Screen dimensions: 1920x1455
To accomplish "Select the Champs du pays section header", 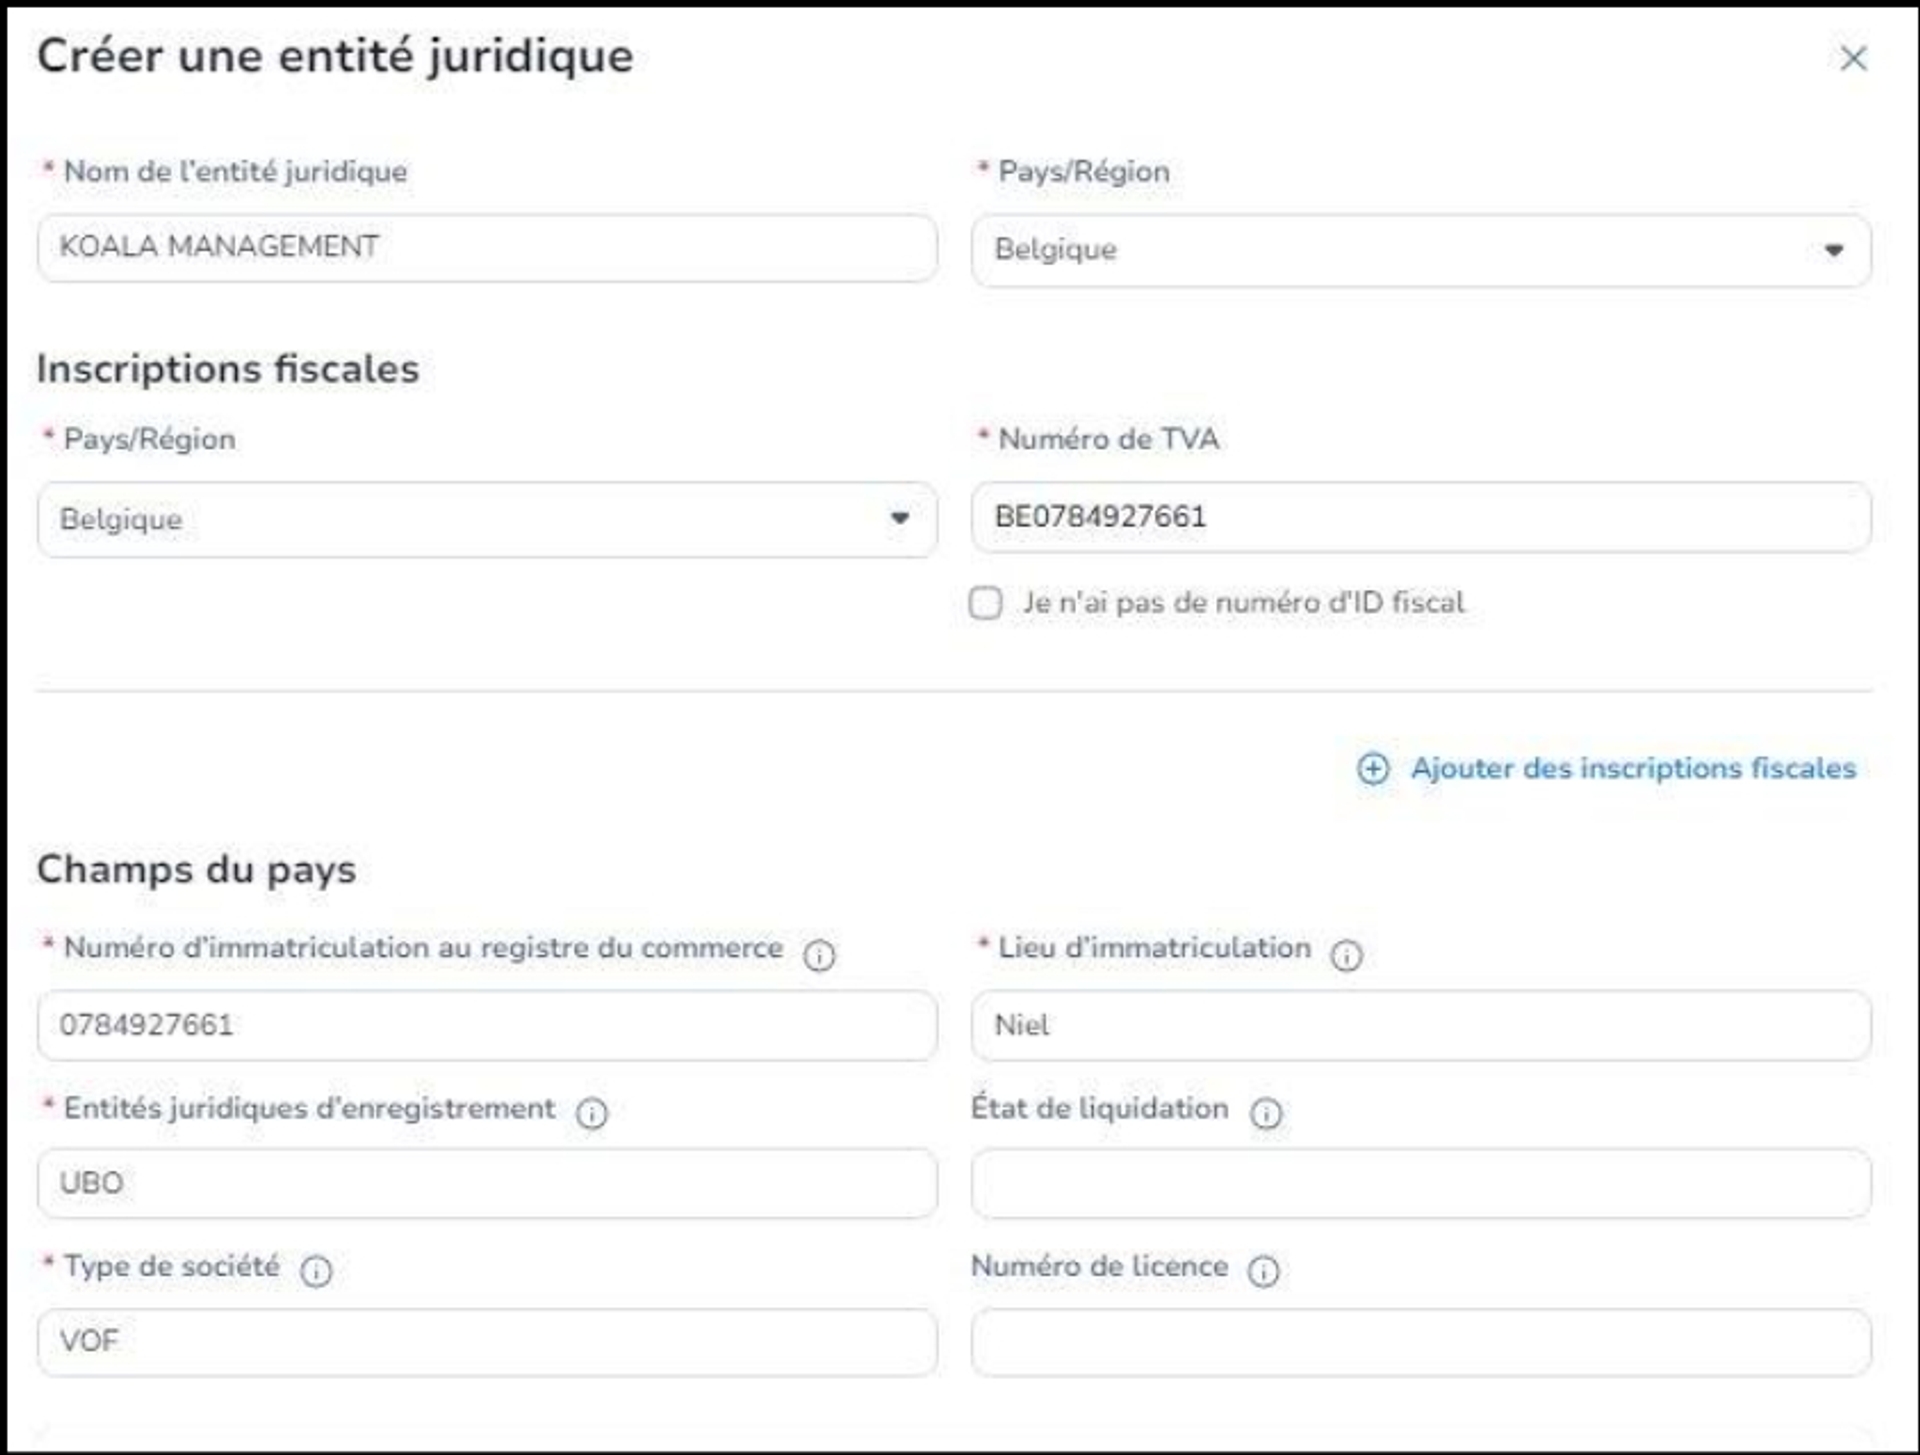I will click(x=196, y=868).
